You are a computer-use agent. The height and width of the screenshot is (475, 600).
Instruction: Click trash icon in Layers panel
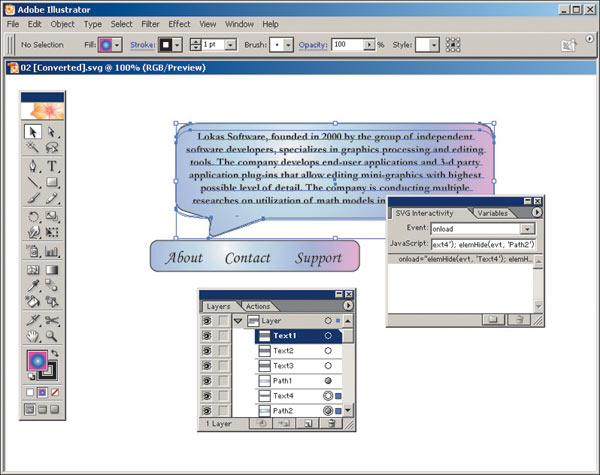[x=331, y=424]
